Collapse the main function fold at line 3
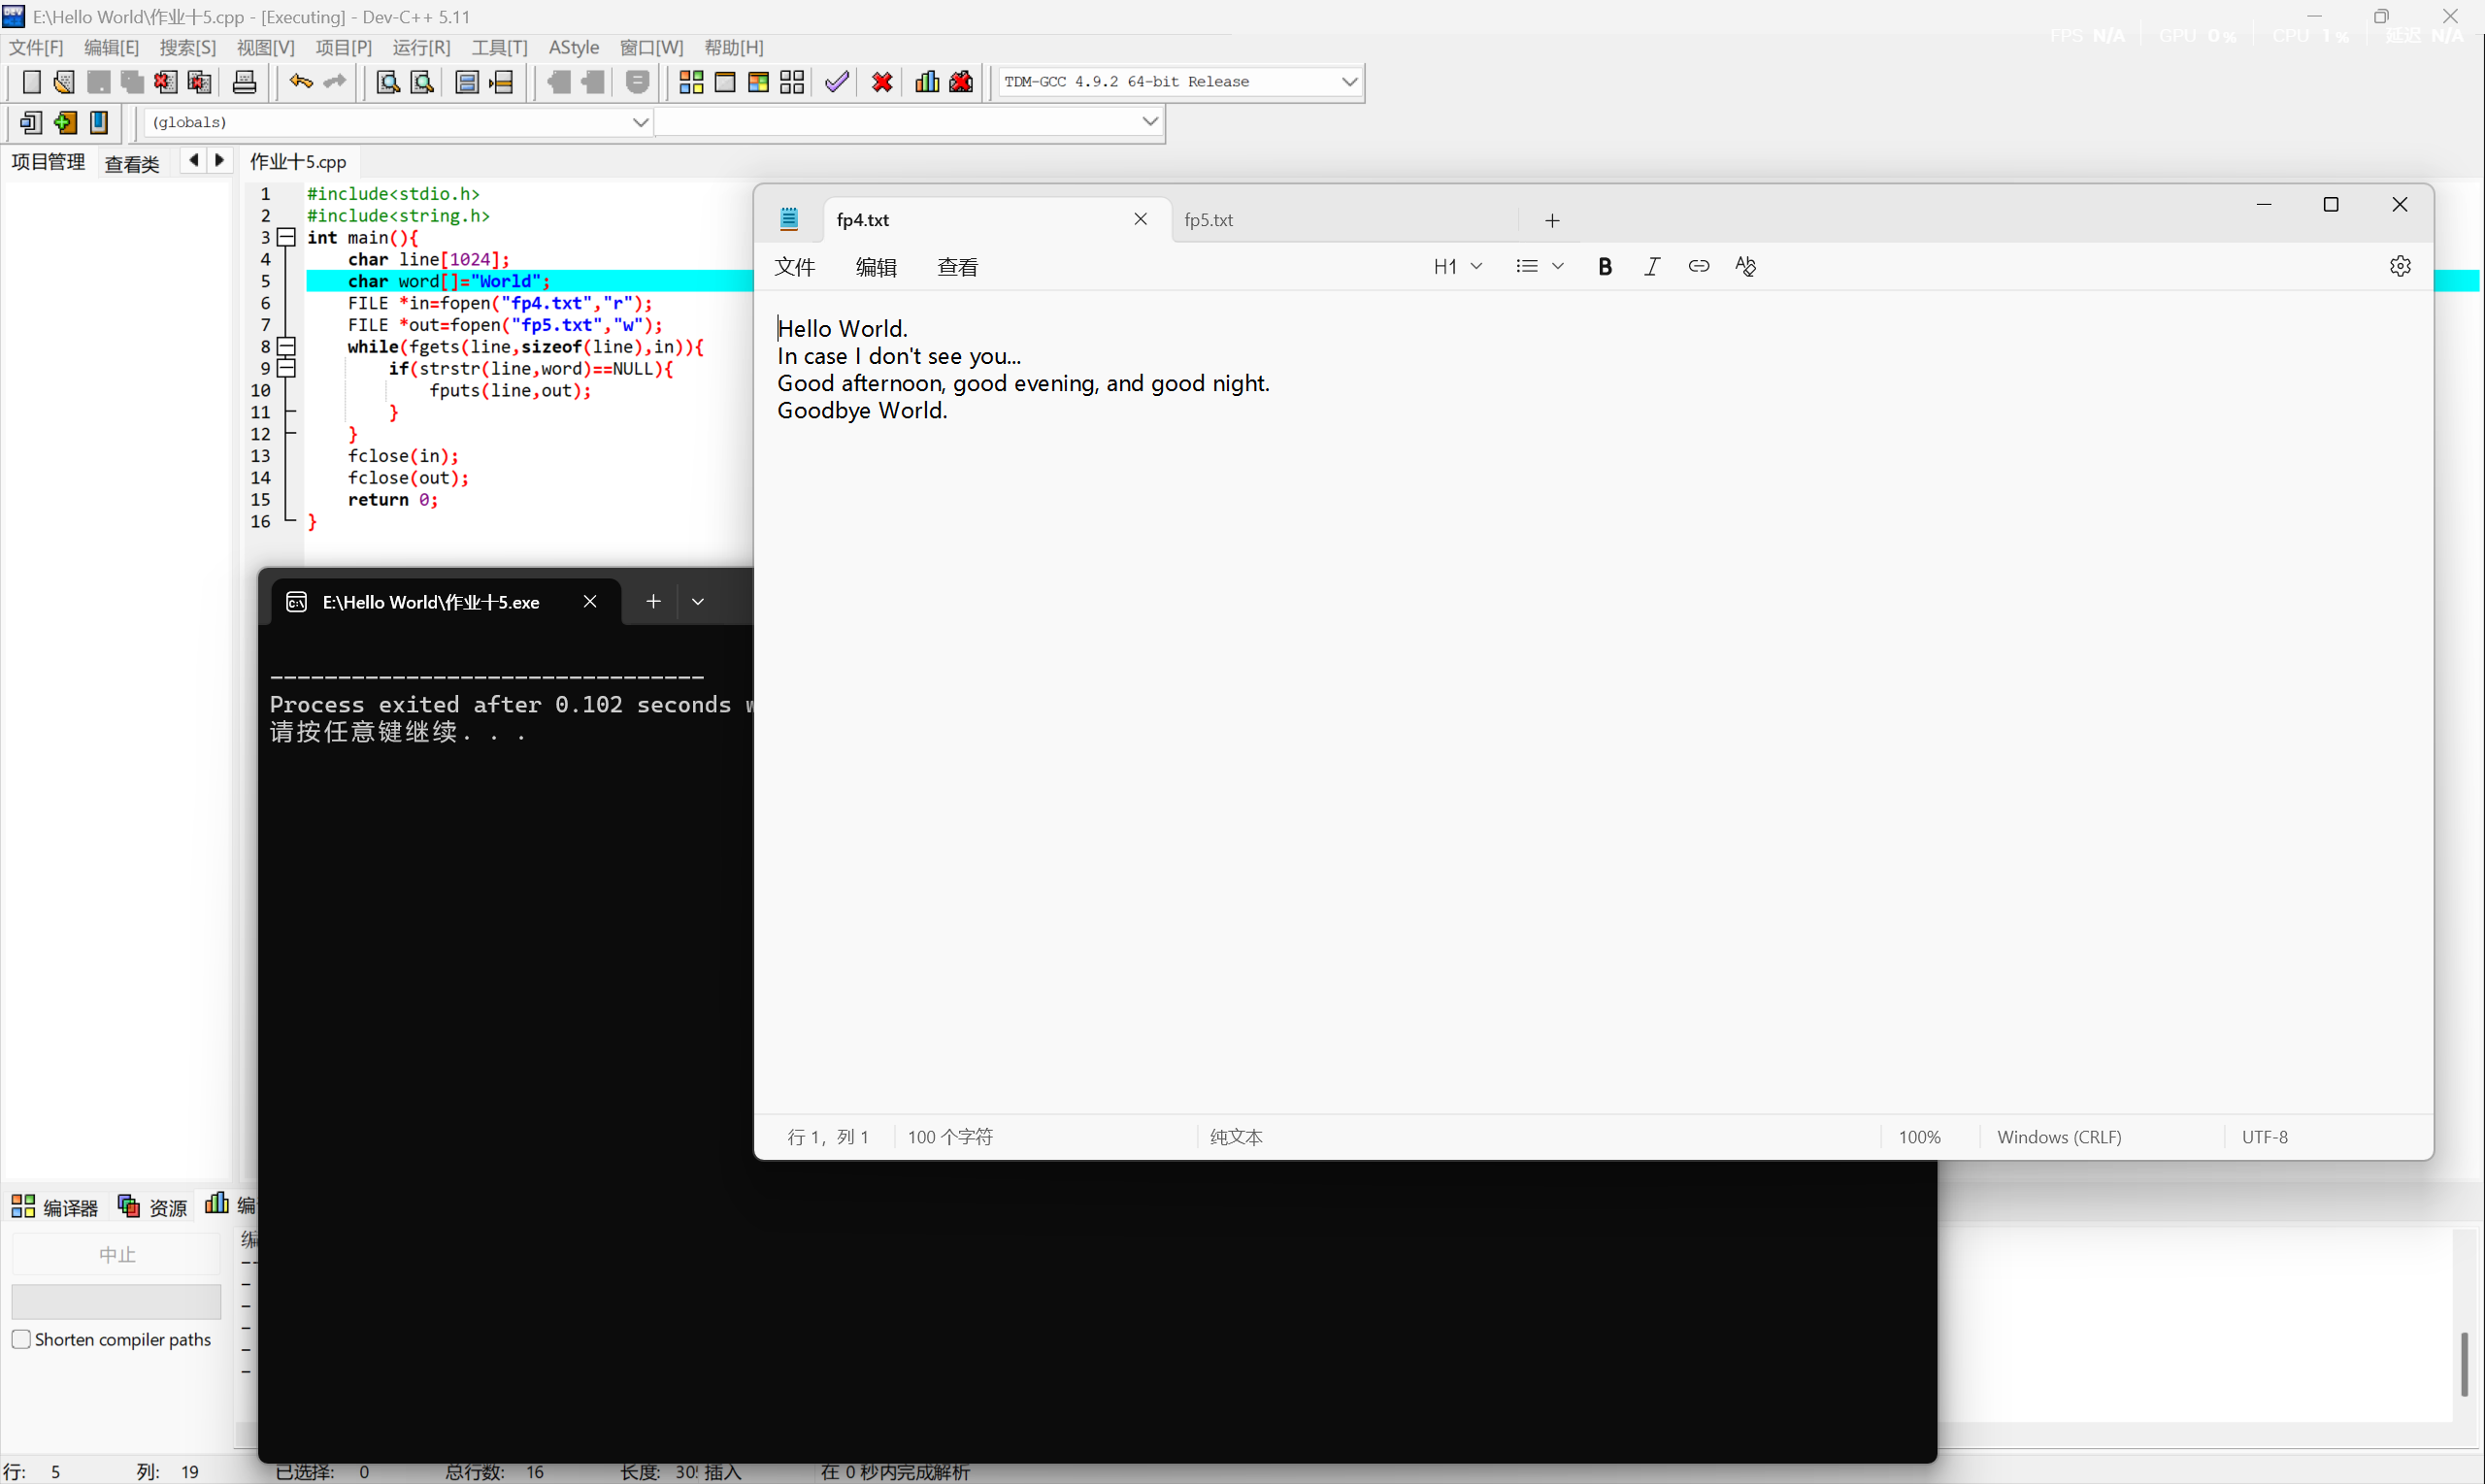This screenshot has height=1484, width=2485. 287,237
